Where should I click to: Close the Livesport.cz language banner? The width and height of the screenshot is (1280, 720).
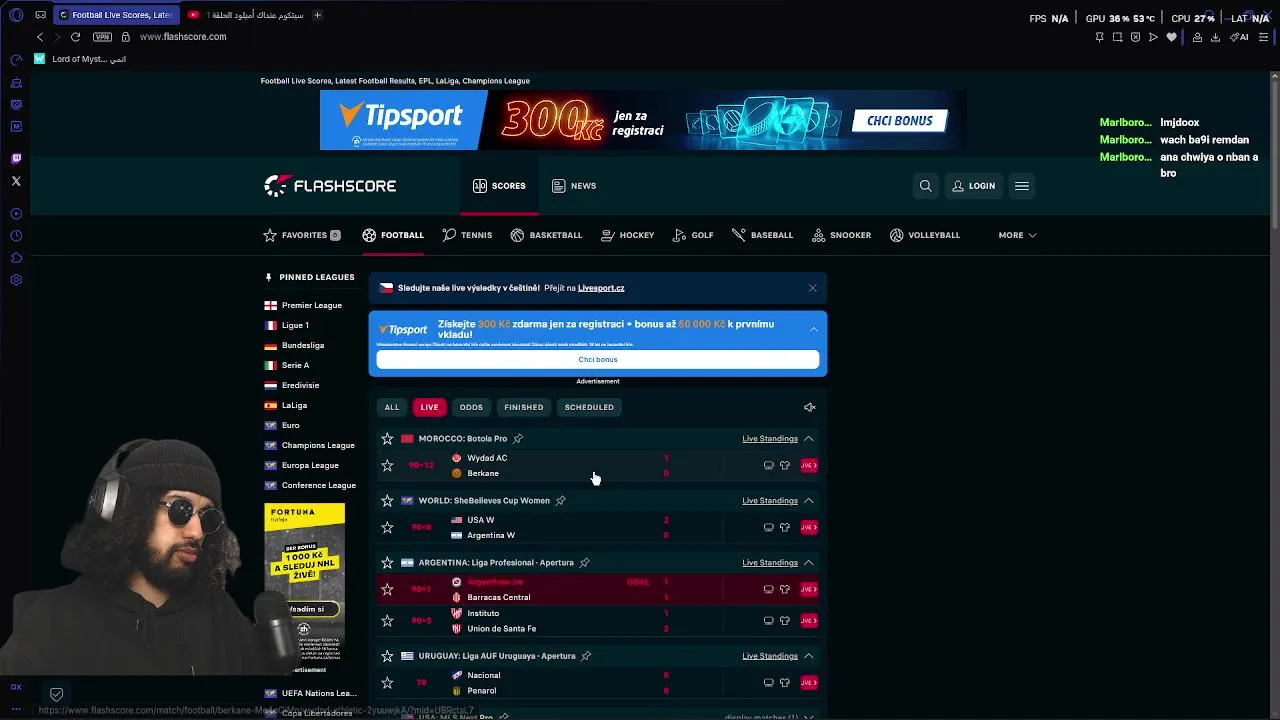coord(812,288)
